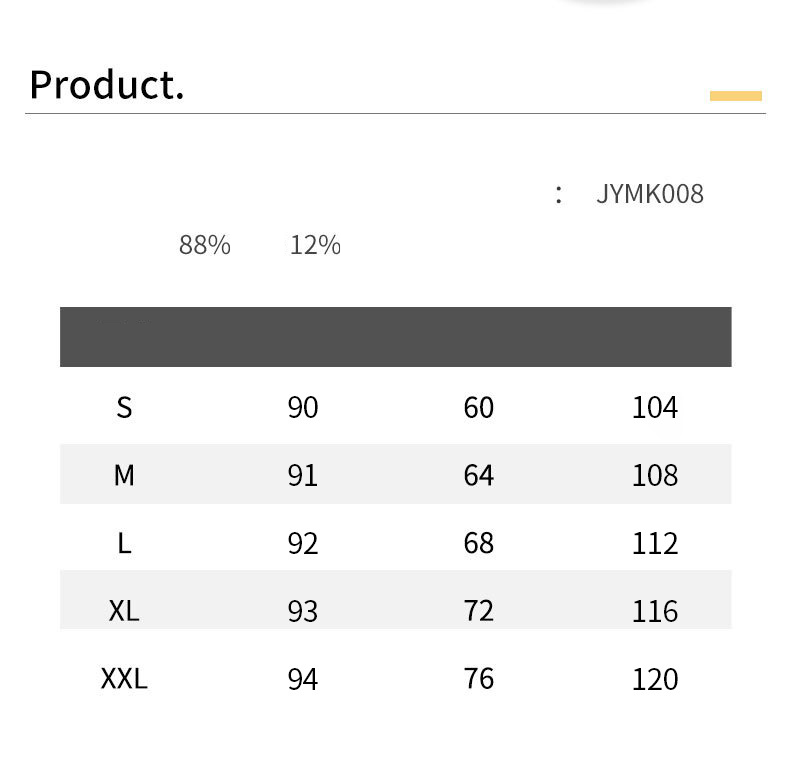Click the 92 value in row L
This screenshot has height=759, width=790.
click(x=302, y=543)
